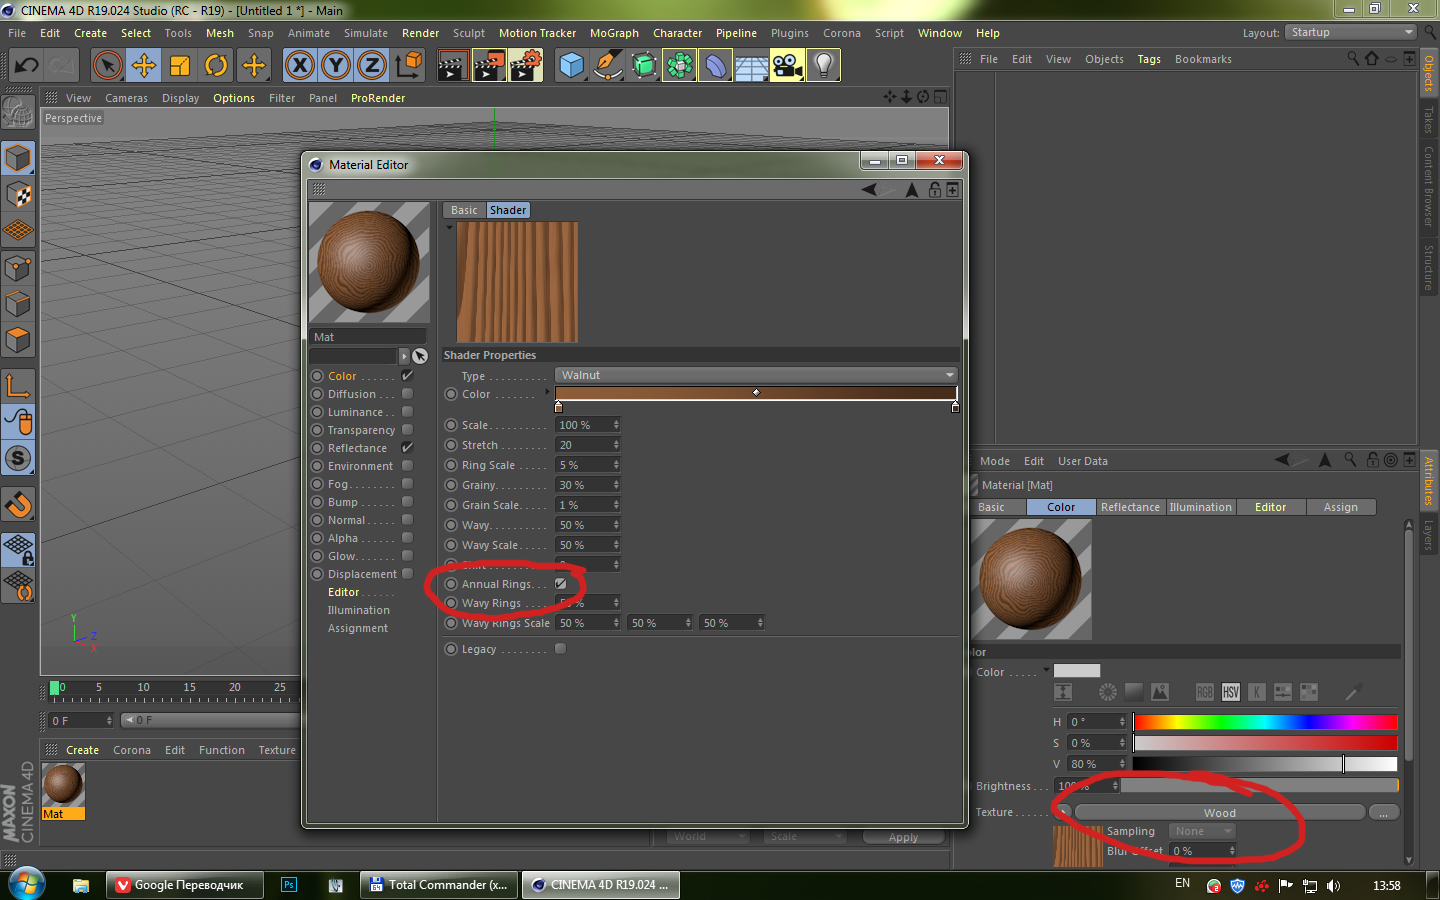Image resolution: width=1440 pixels, height=900 pixels.
Task: Select the Move tool in top toolbar
Action: click(144, 66)
